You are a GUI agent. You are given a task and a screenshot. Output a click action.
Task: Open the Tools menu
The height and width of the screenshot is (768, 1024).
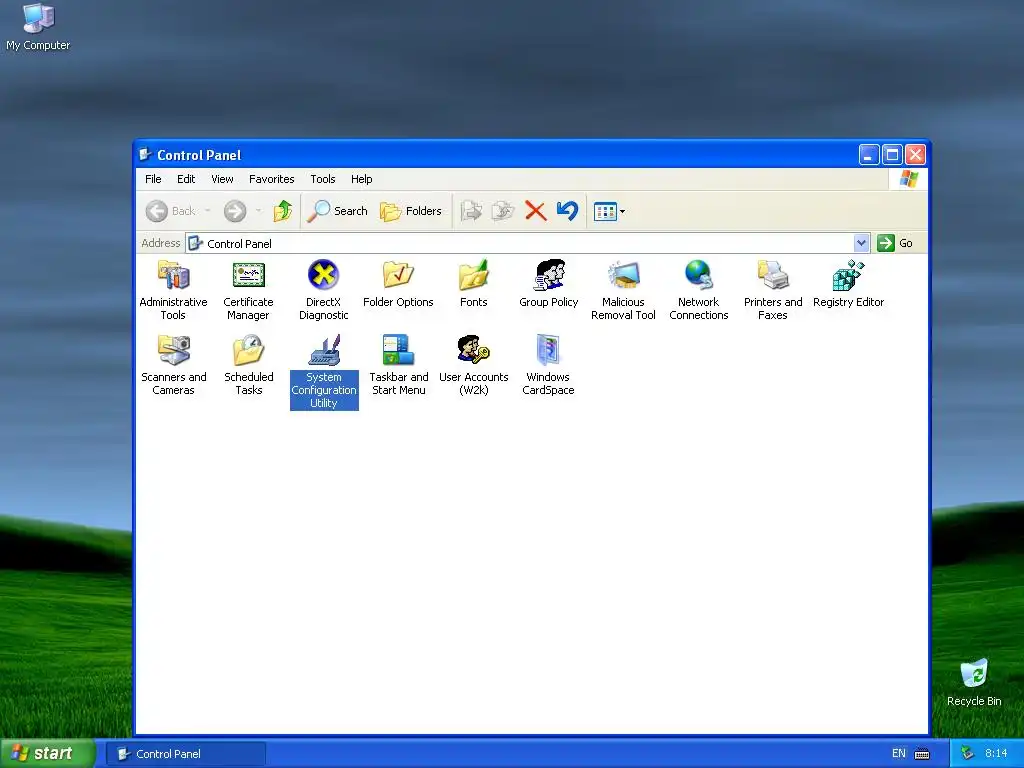(323, 179)
